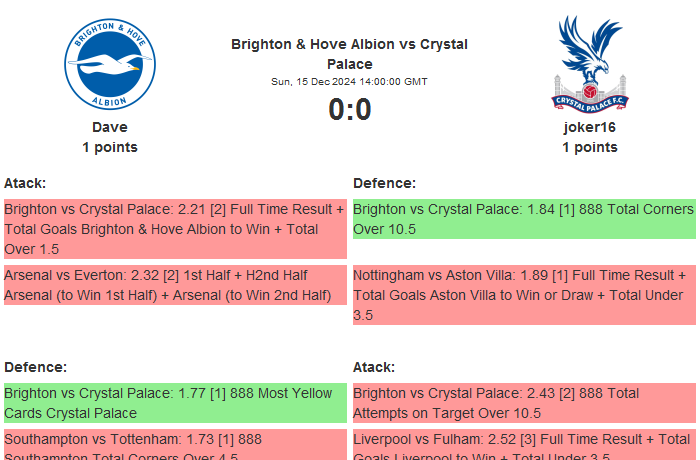
Task: Select green Most Yellow Cards Crystal Palace bet
Action: pos(175,403)
